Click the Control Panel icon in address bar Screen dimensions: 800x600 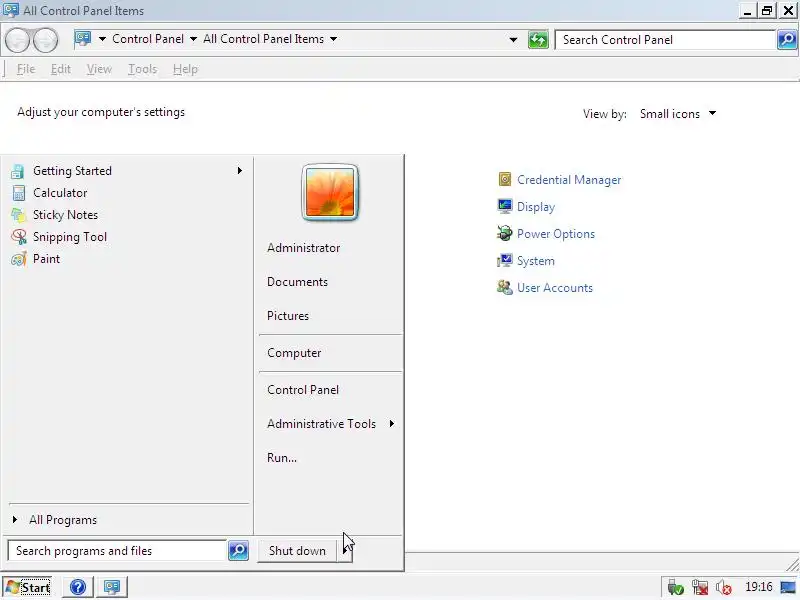click(x=83, y=39)
